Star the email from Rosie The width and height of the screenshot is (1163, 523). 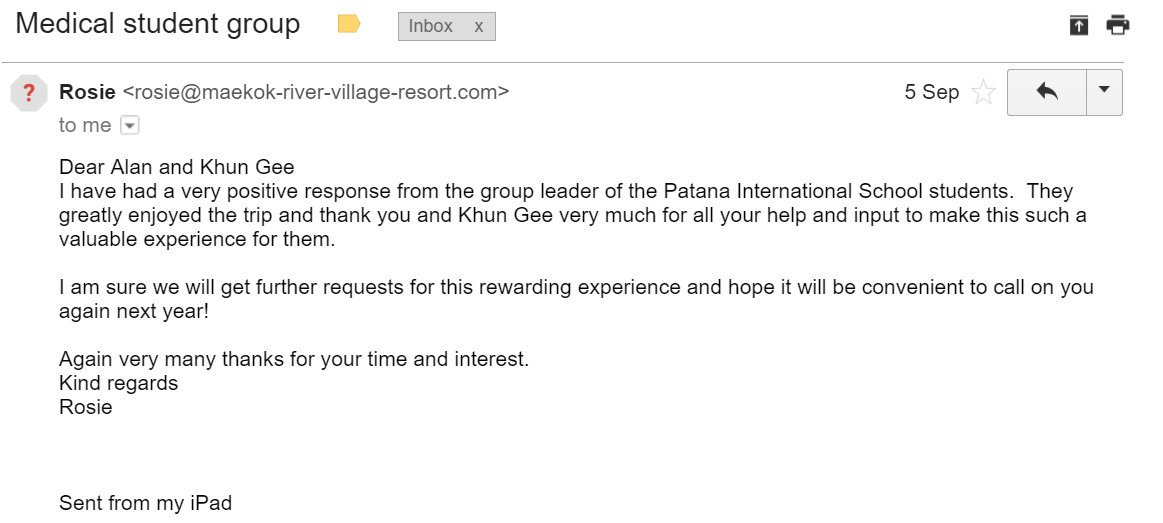coord(984,93)
